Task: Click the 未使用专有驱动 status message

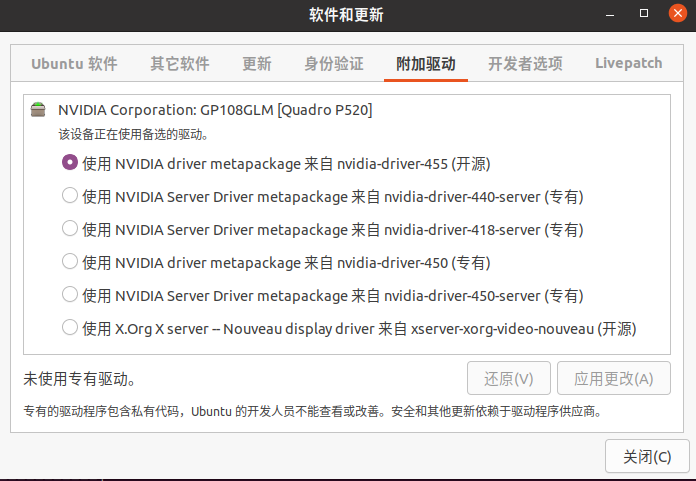Action: [79, 379]
